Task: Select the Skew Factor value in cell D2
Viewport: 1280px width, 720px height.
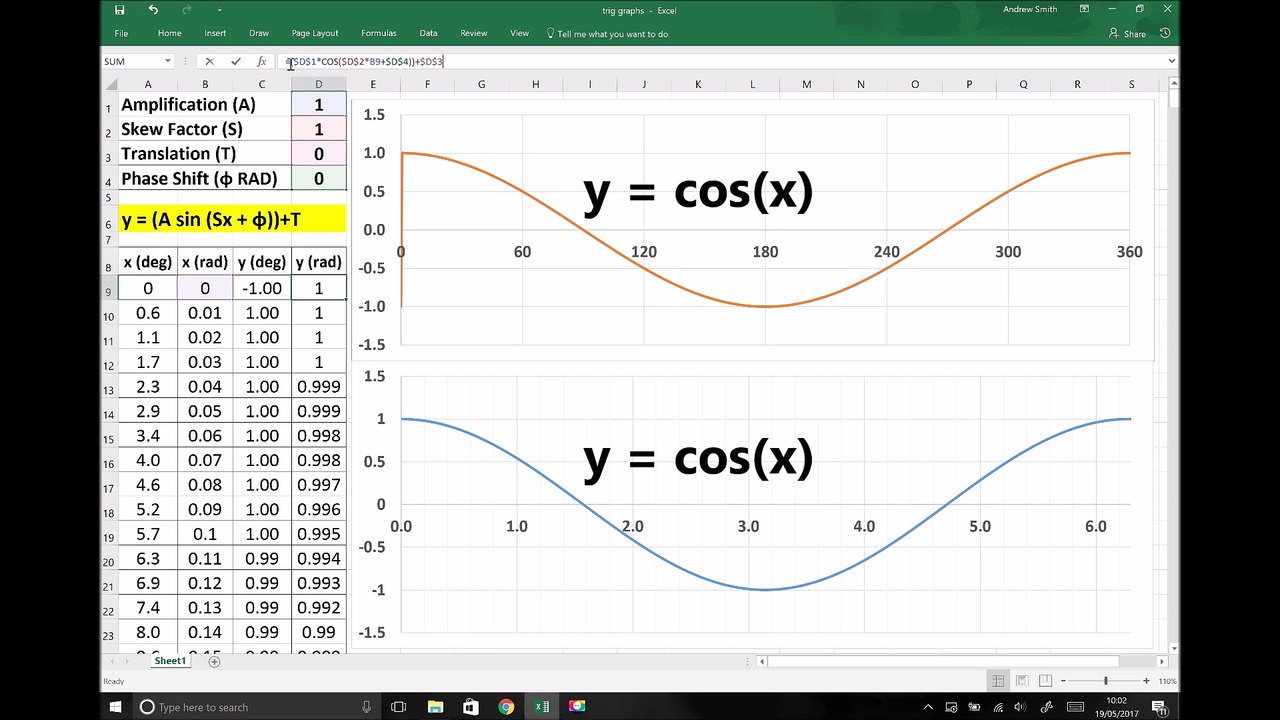Action: (319, 129)
